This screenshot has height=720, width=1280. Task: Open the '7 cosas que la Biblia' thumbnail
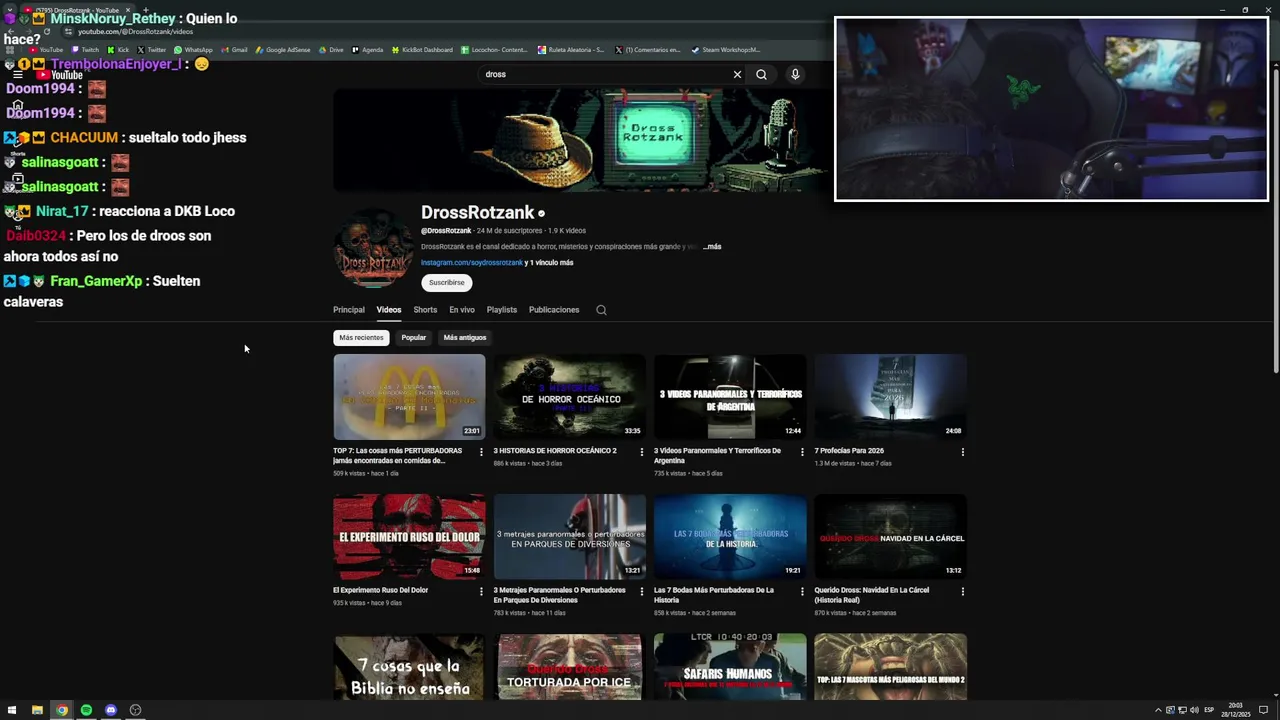coord(409,667)
